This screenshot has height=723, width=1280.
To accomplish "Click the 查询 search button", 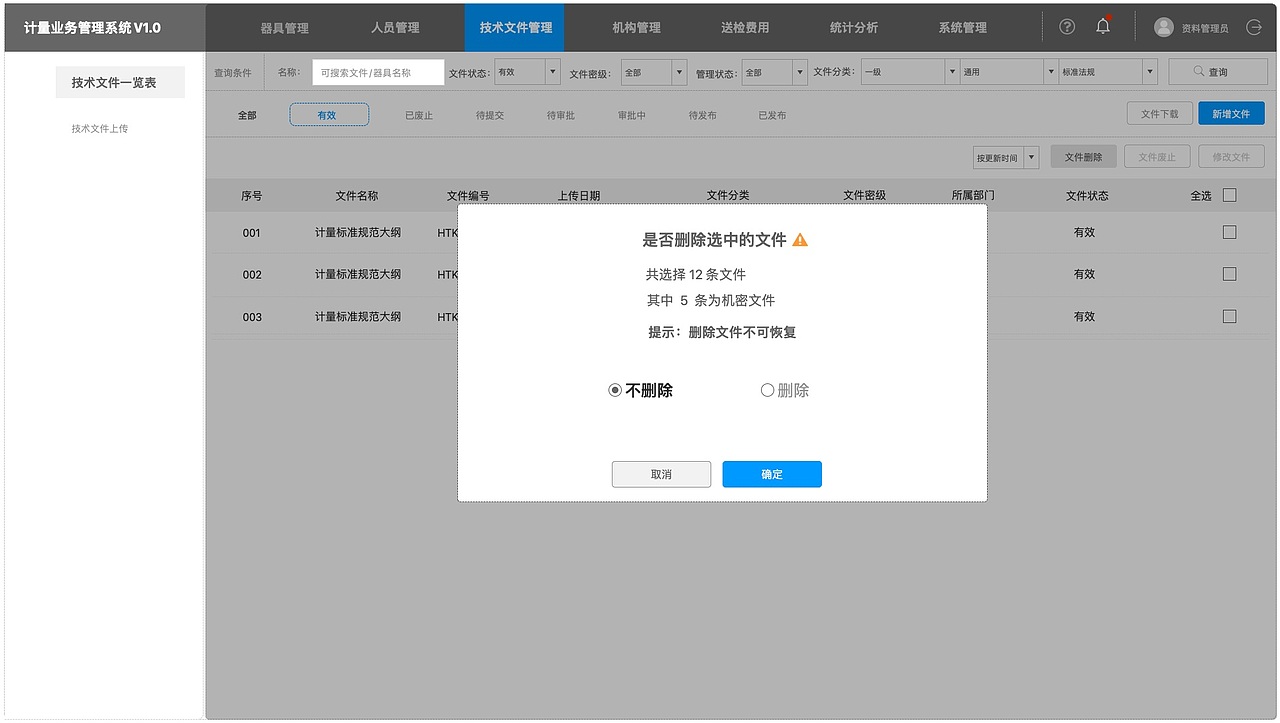I will pos(1217,72).
